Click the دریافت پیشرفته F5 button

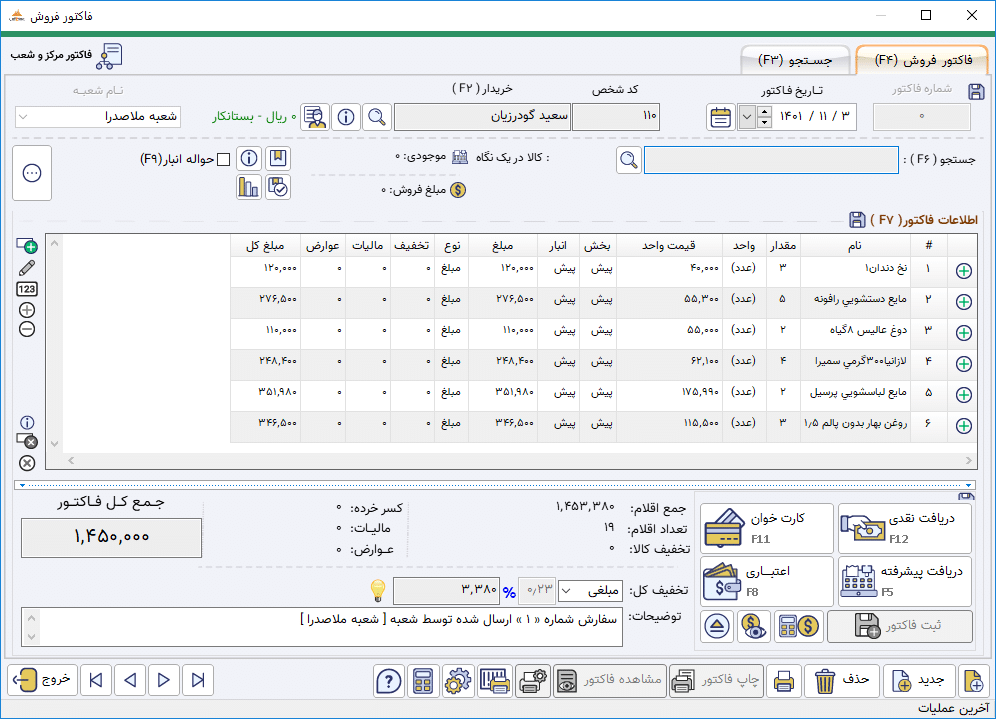point(905,581)
